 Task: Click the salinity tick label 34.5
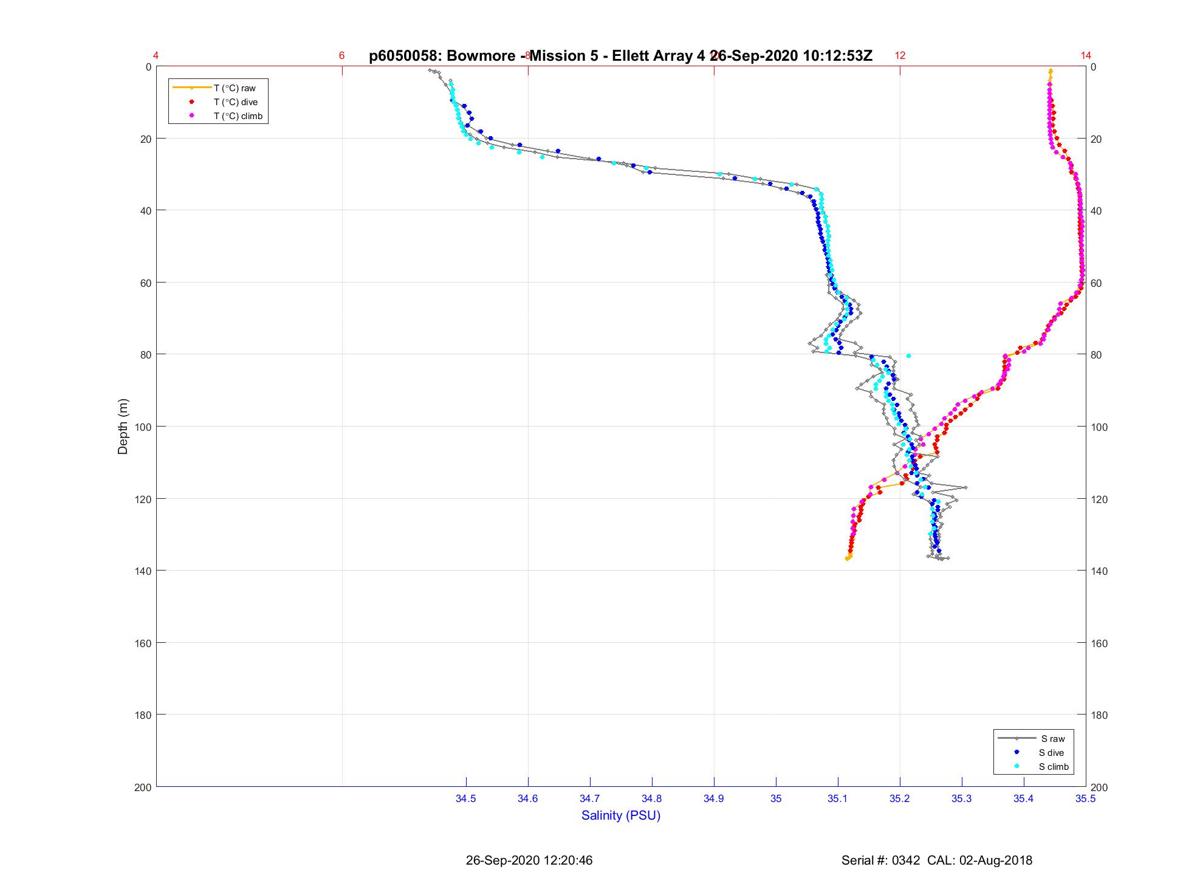click(x=466, y=798)
